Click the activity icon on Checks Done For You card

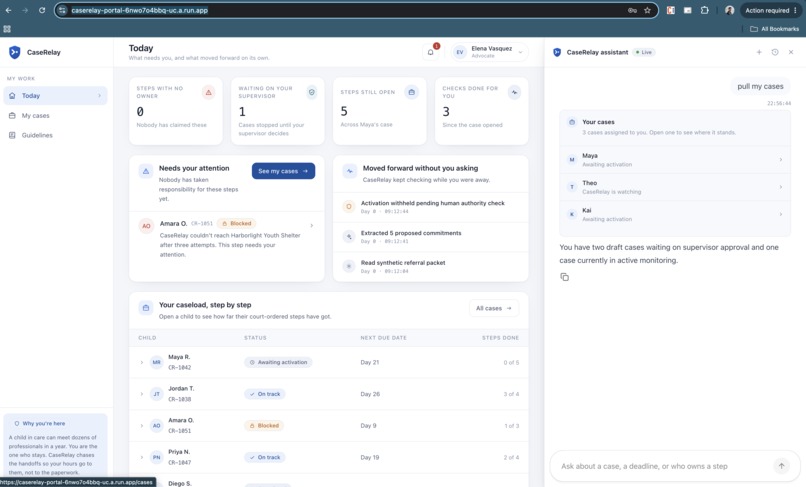(514, 93)
